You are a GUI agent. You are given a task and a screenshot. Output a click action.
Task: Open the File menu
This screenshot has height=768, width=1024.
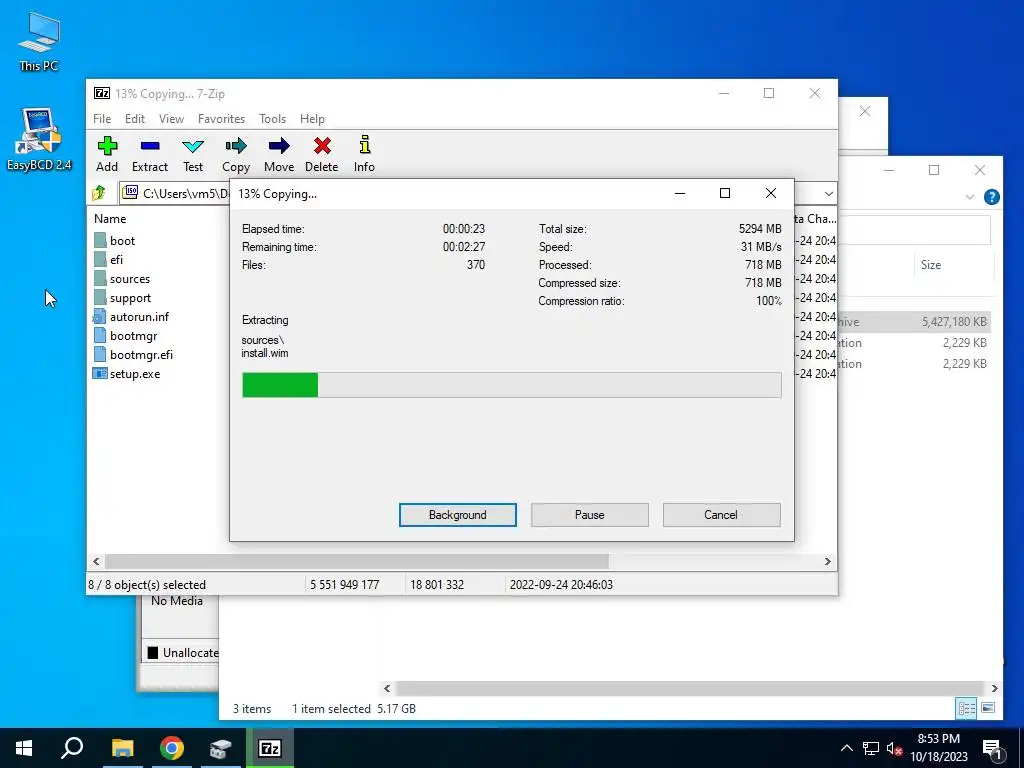click(102, 119)
